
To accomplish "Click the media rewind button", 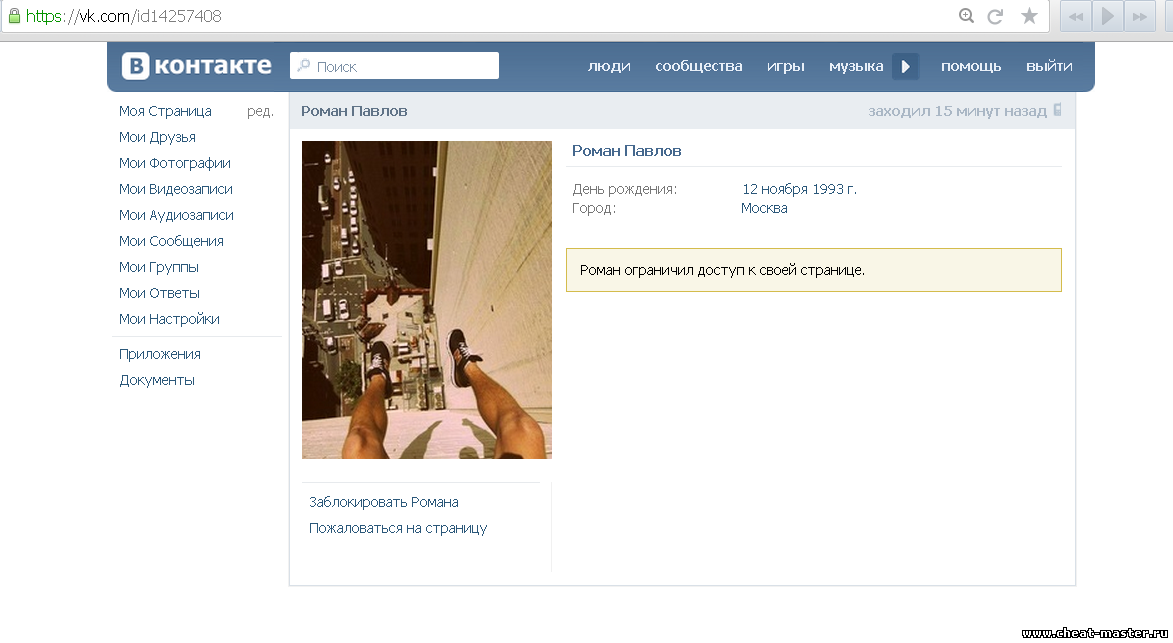I will 1076,16.
